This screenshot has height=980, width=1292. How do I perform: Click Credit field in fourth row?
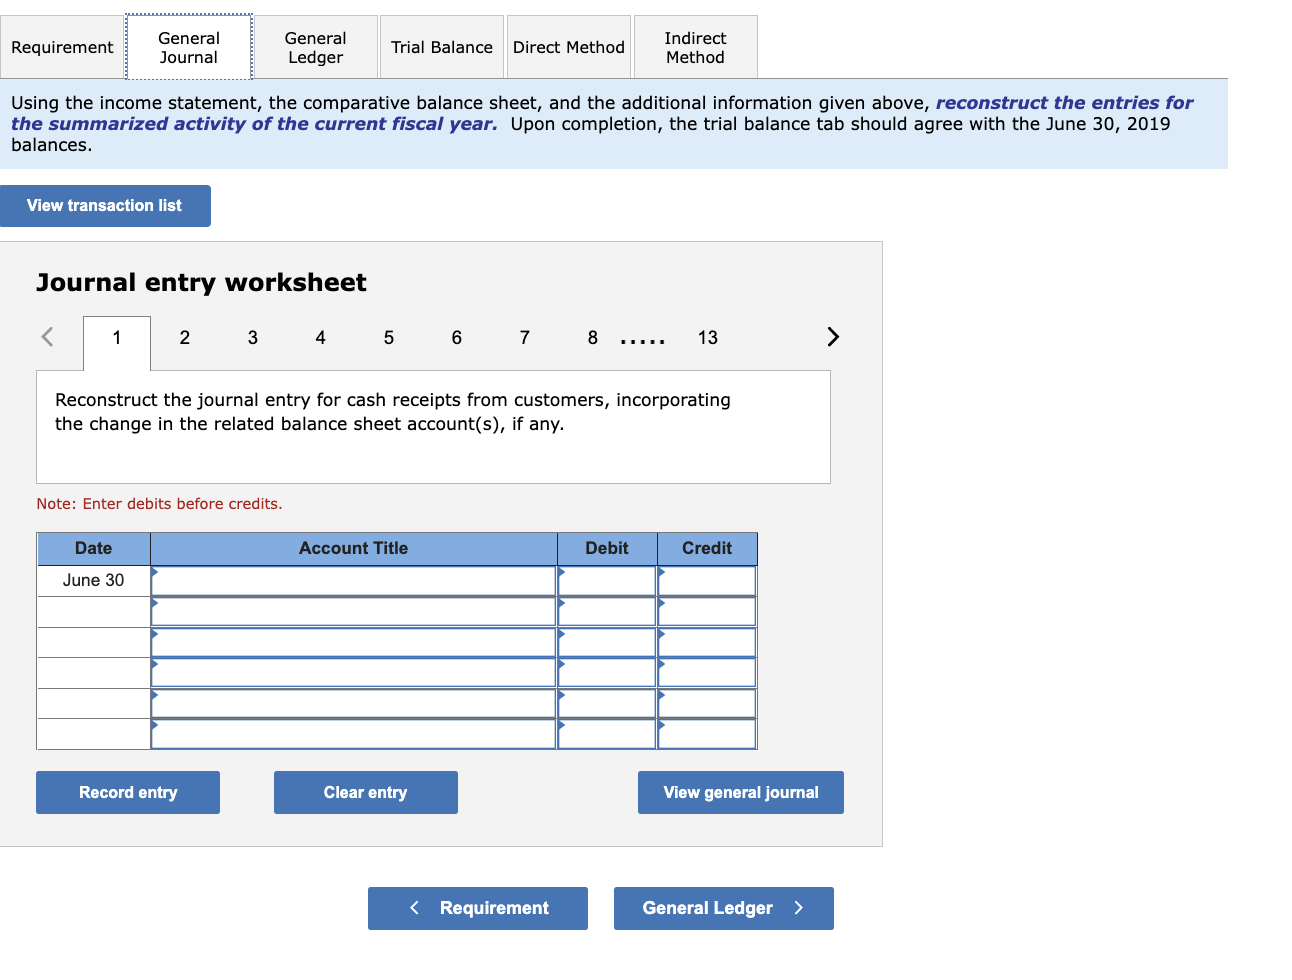pyautogui.click(x=707, y=673)
